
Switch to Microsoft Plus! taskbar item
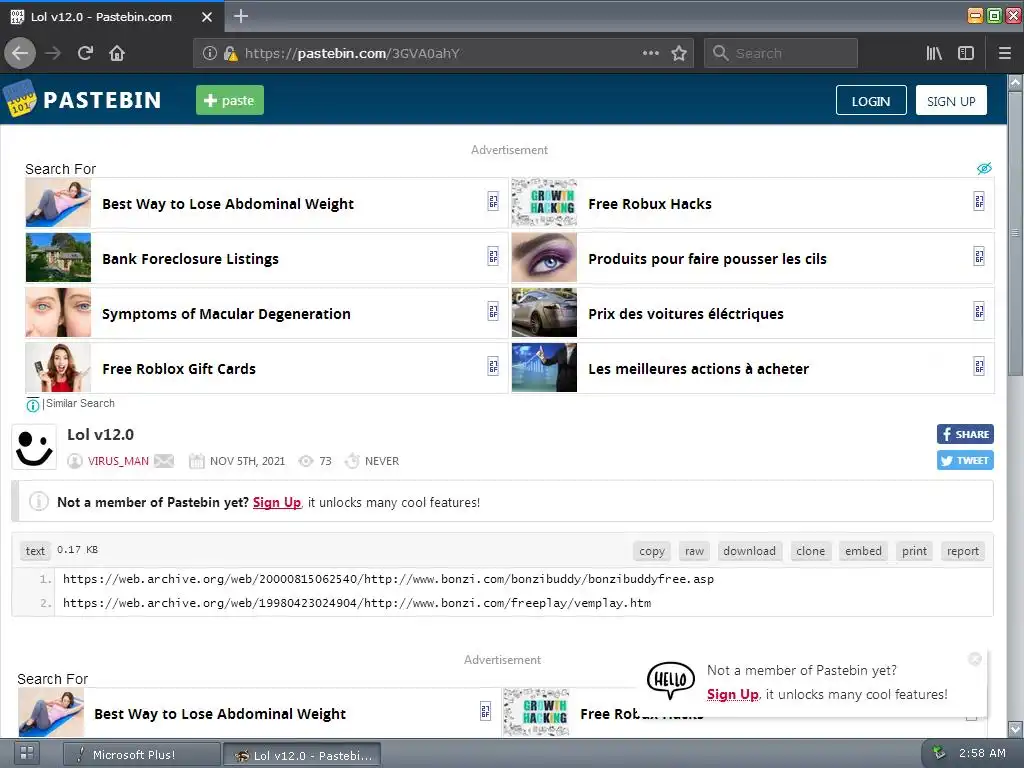(141, 755)
